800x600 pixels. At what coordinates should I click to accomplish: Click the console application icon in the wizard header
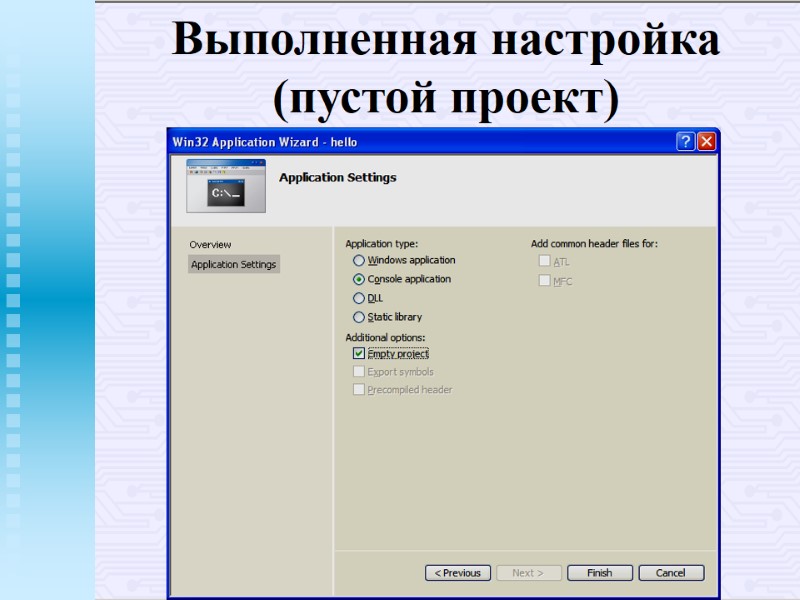[226, 186]
